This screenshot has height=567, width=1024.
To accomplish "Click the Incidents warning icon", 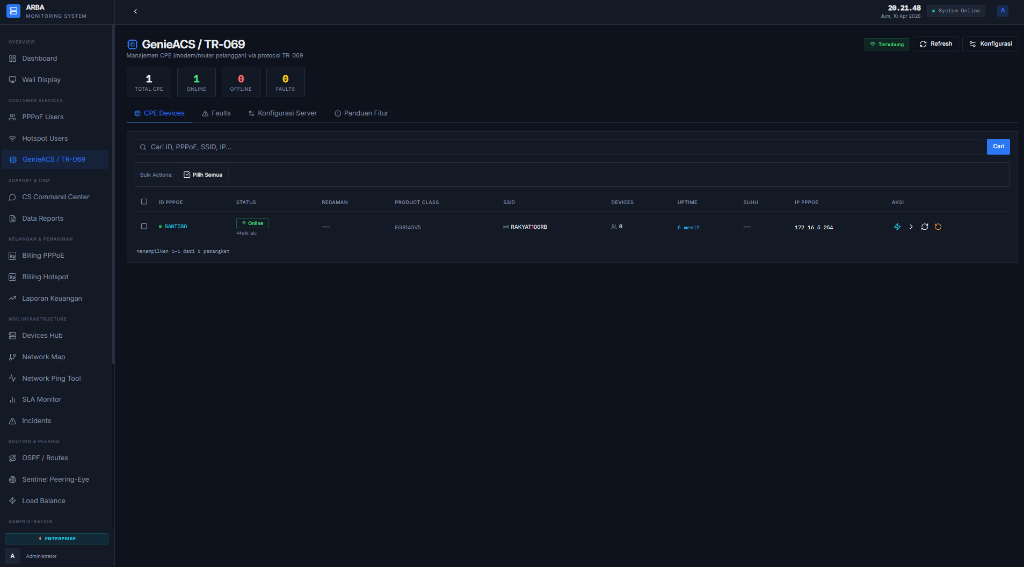I will (x=12, y=421).
